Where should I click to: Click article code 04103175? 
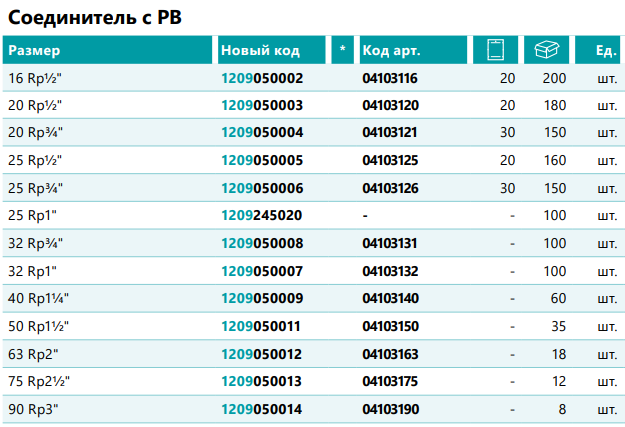pos(390,381)
